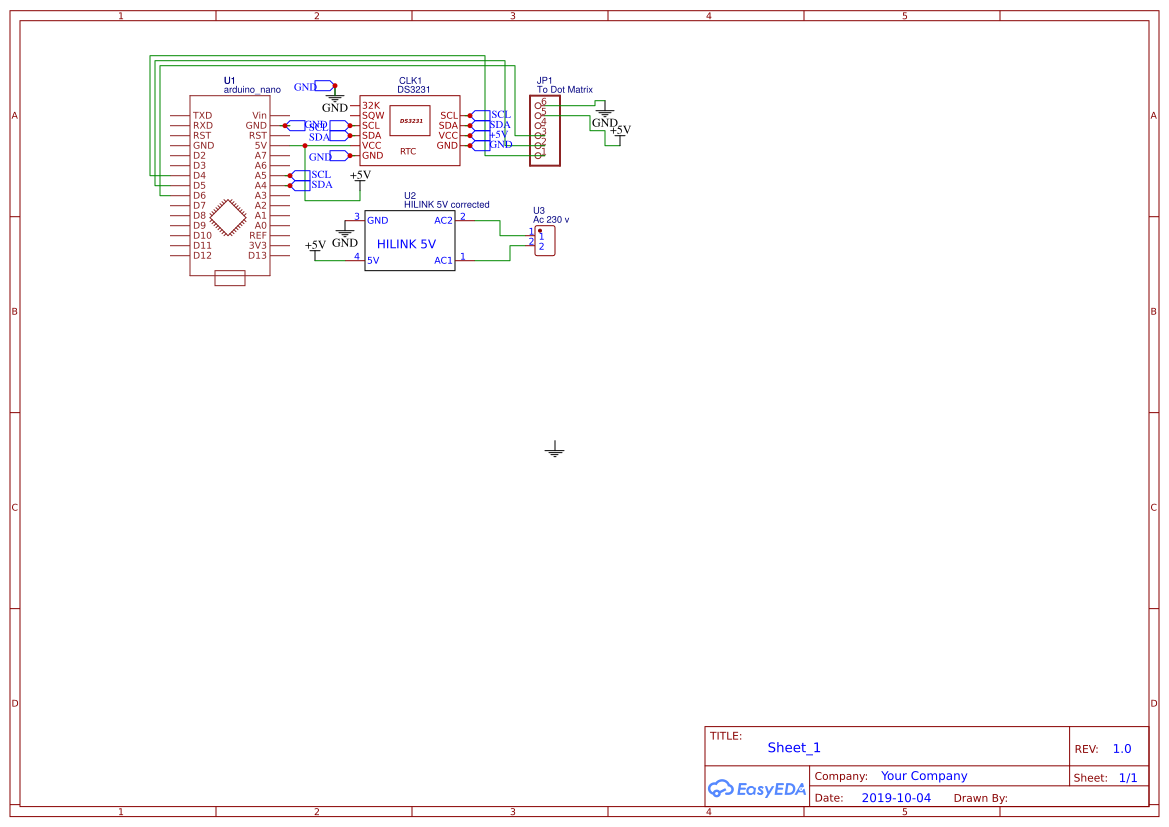Select the GND net flag above the DS3231
Viewport: 1169px width, 827px height.
pos(322,87)
